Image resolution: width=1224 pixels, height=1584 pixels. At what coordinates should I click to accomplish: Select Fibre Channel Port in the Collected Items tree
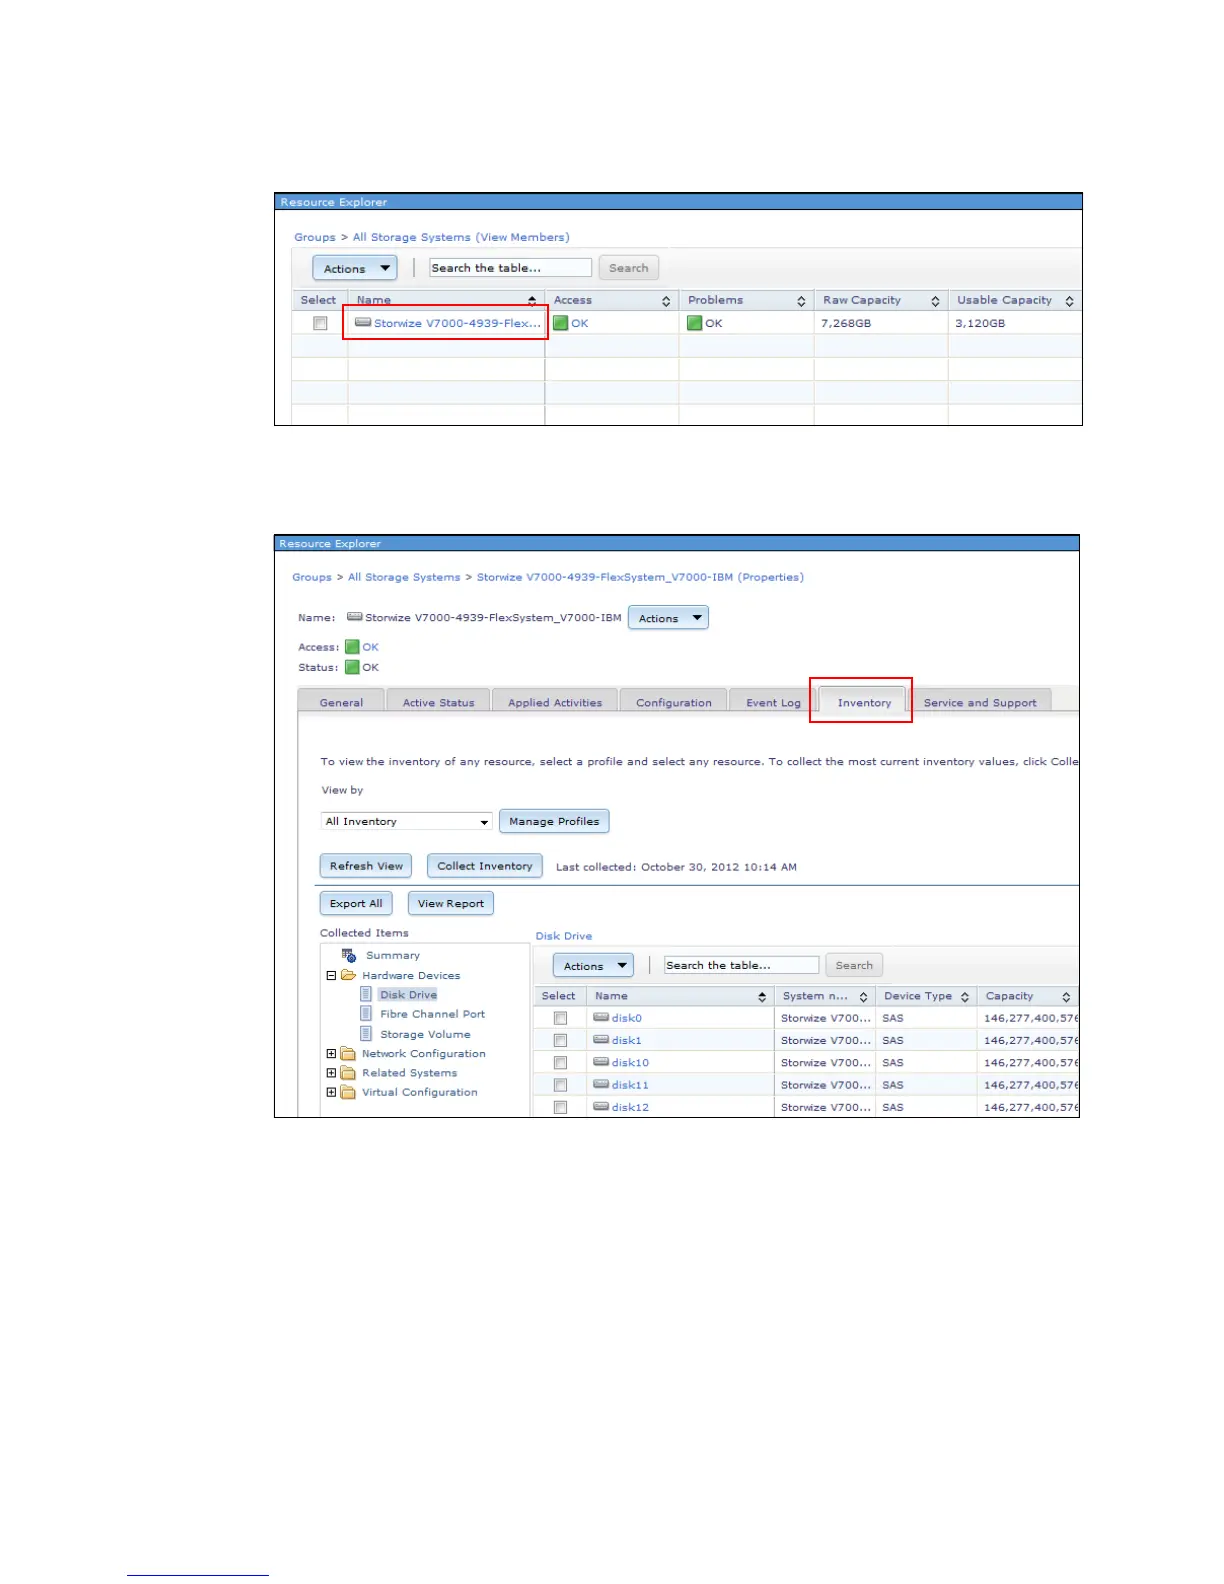tap(432, 1013)
